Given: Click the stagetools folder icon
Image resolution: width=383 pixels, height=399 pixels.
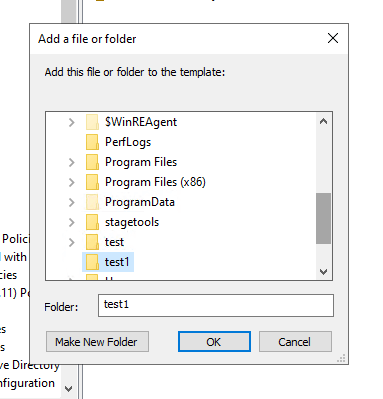Looking at the screenshot, I should (92, 222).
